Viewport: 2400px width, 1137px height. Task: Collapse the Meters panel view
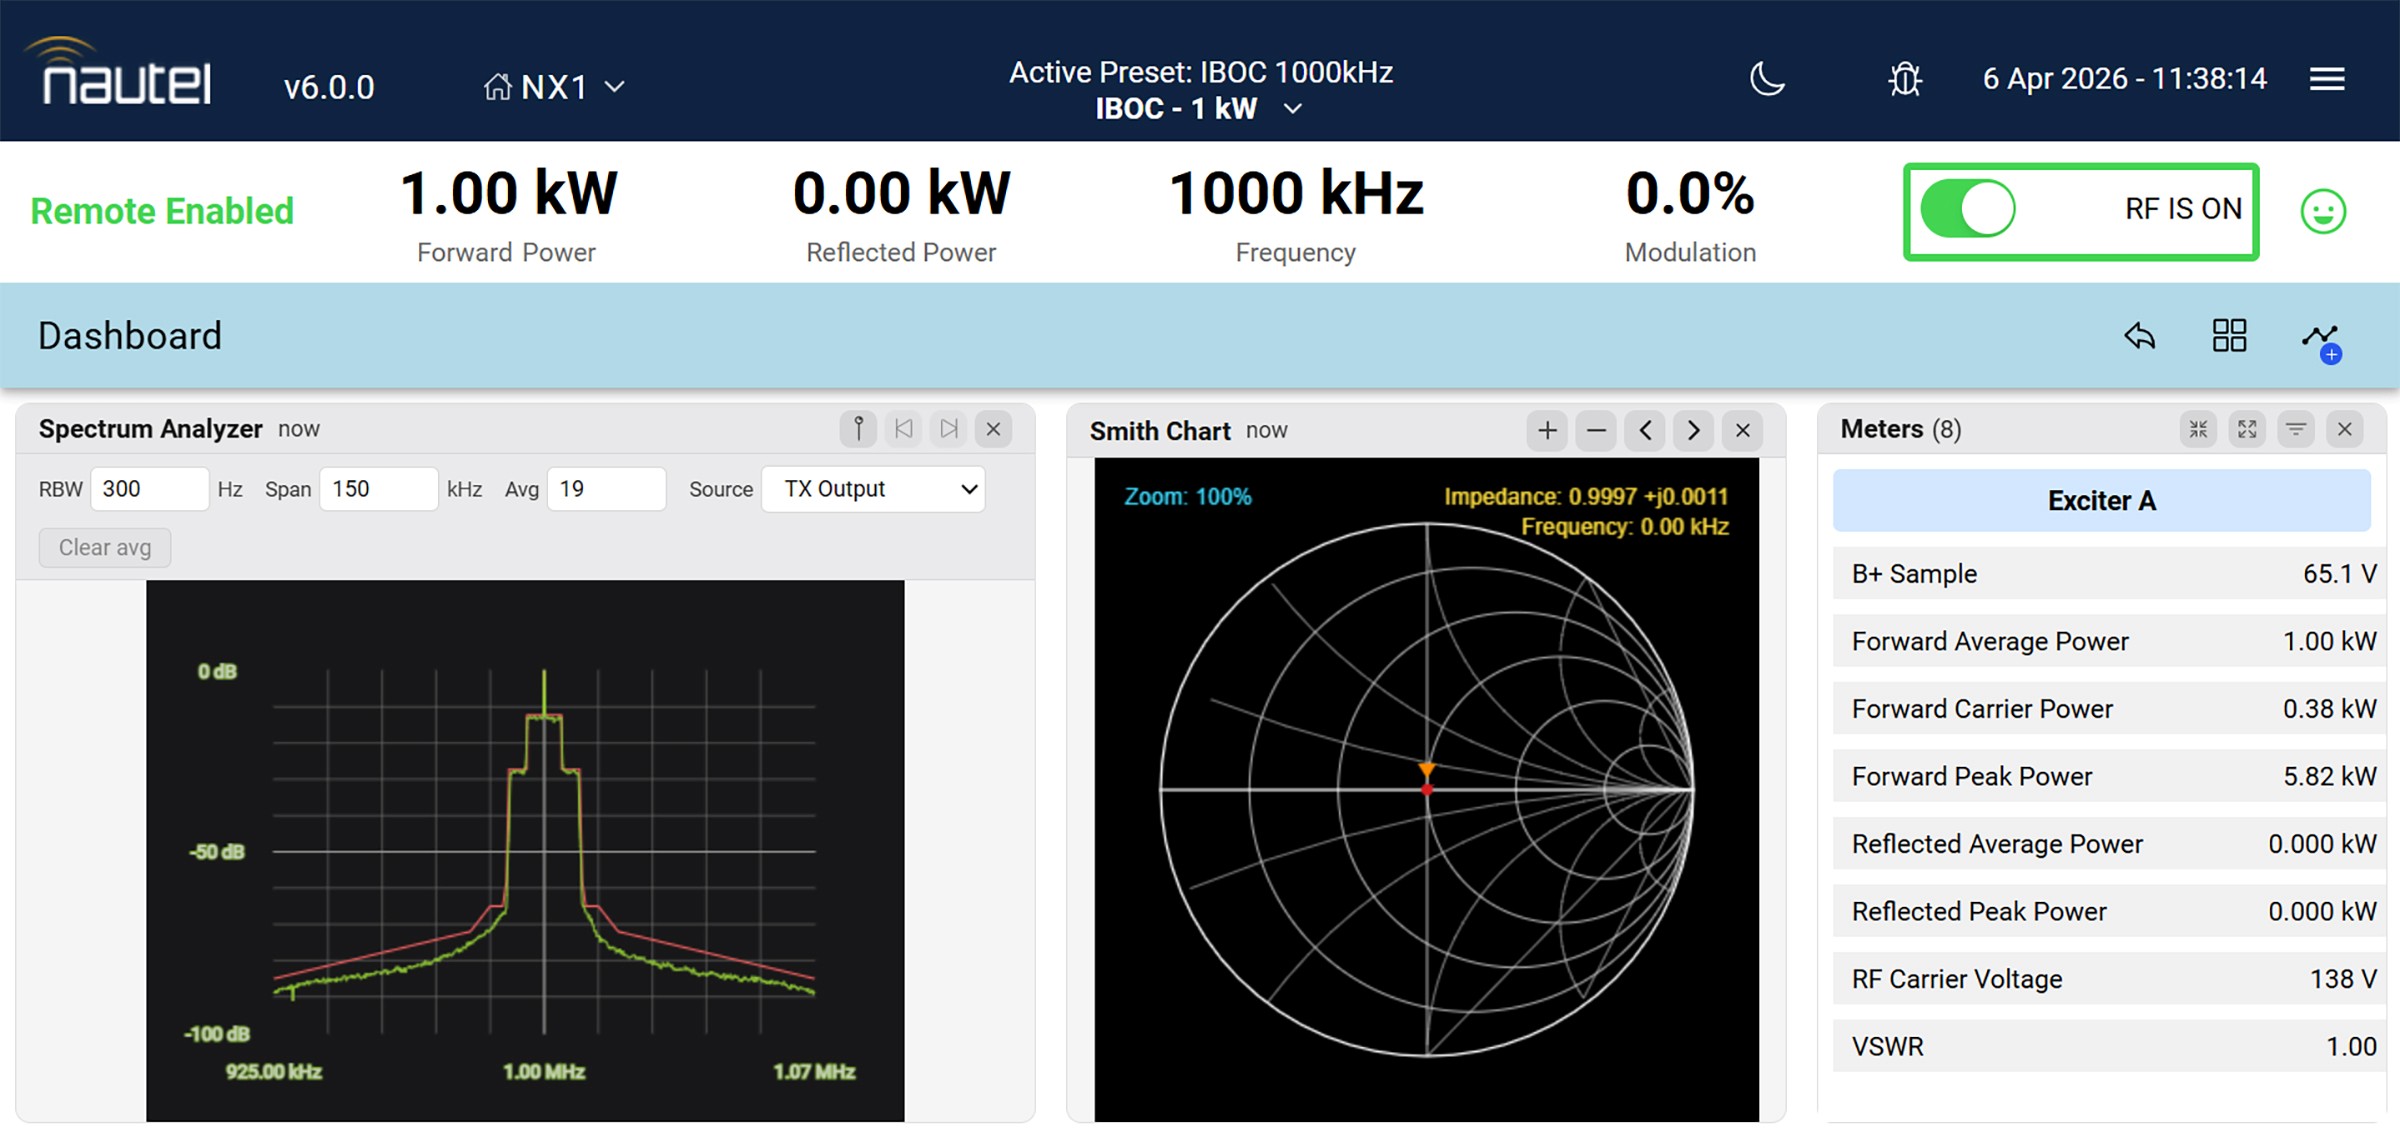(x=2198, y=430)
